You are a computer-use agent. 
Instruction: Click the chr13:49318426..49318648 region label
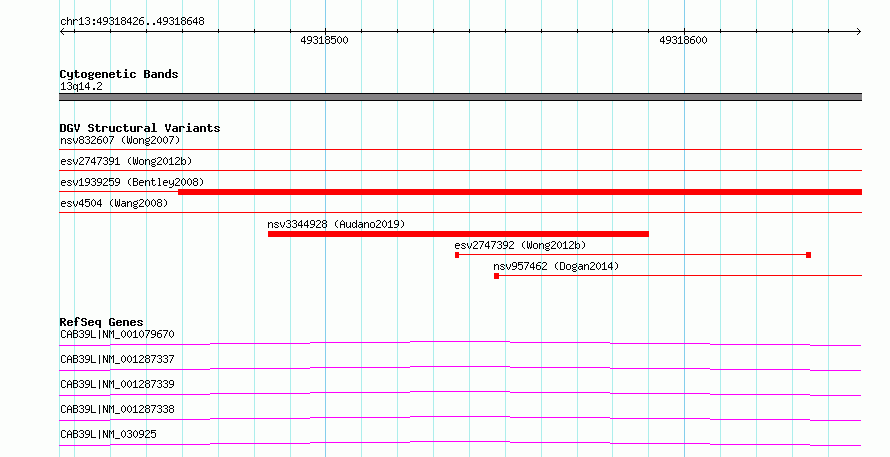click(x=132, y=22)
